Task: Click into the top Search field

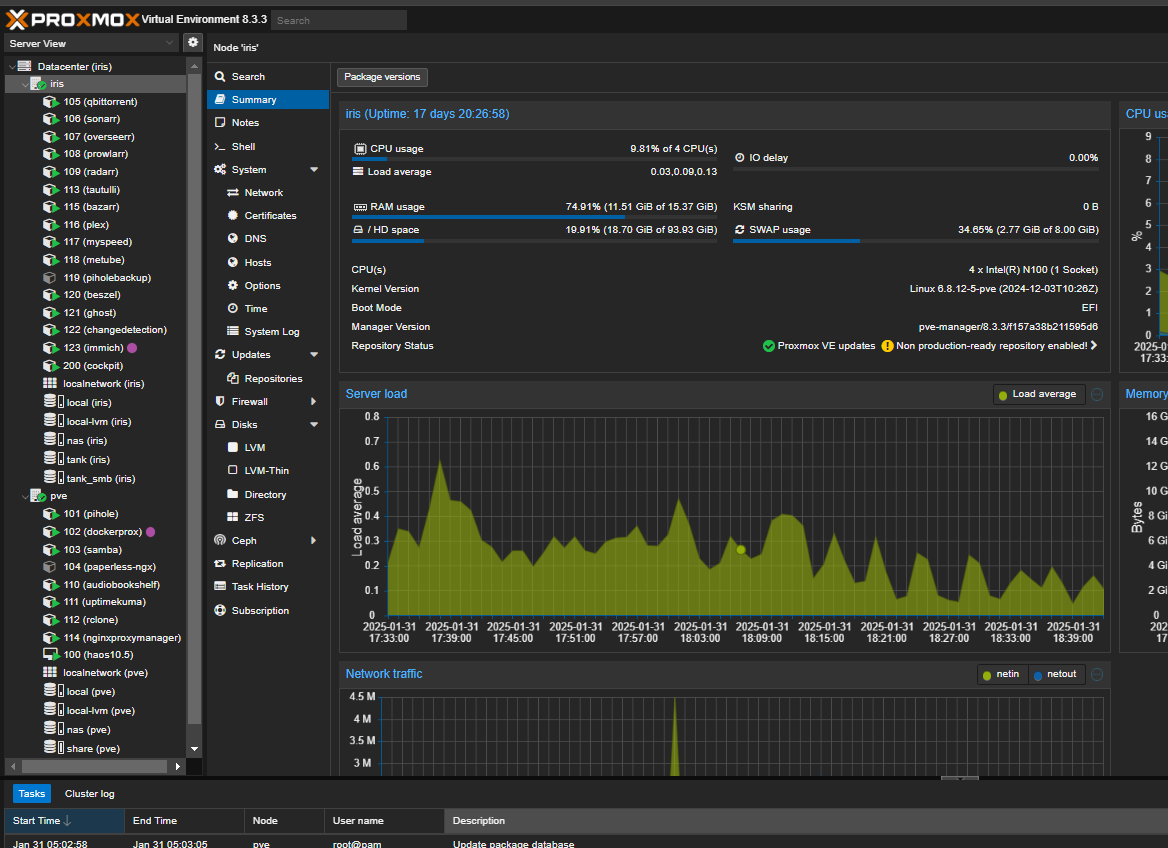Action: [339, 20]
